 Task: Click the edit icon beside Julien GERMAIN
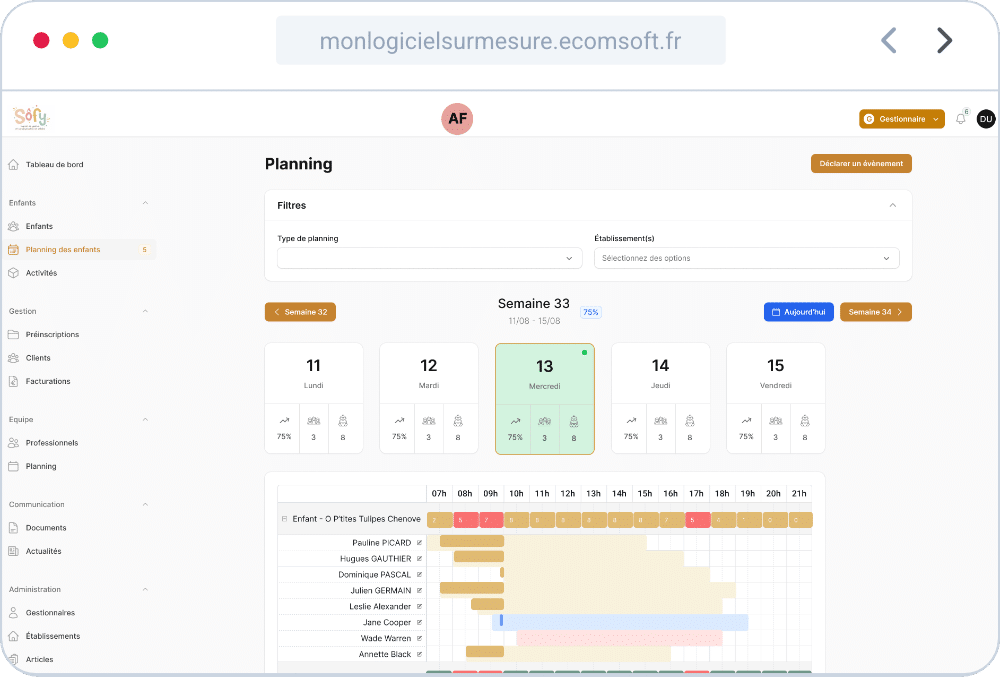[419, 590]
